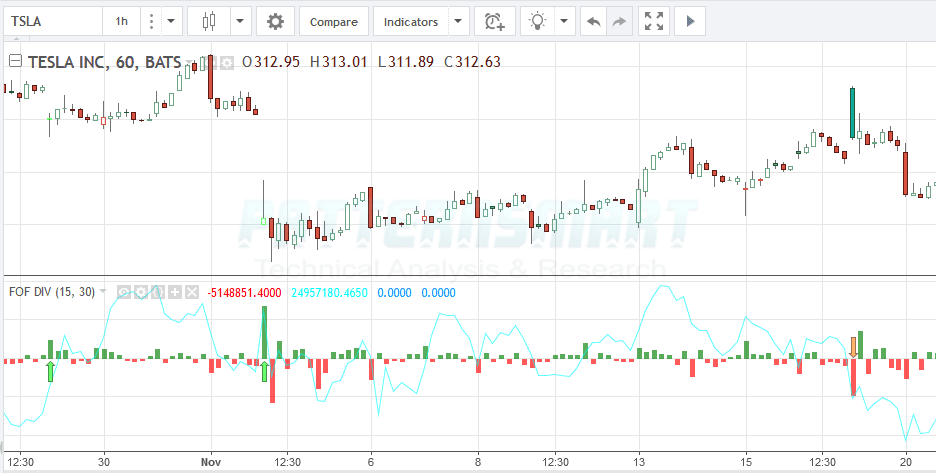The image size is (936, 473).
Task: Expand the time interval dropdown arrow
Action: tap(171, 22)
